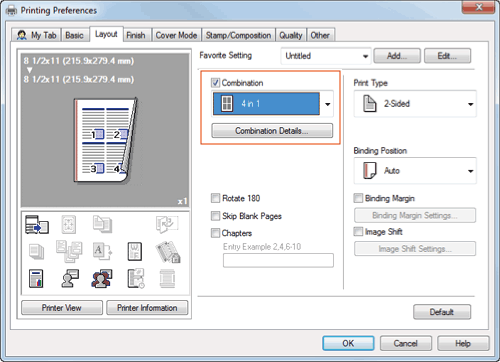This screenshot has height=362, width=500.
Task: Open the Quality tab
Action: pos(291,35)
